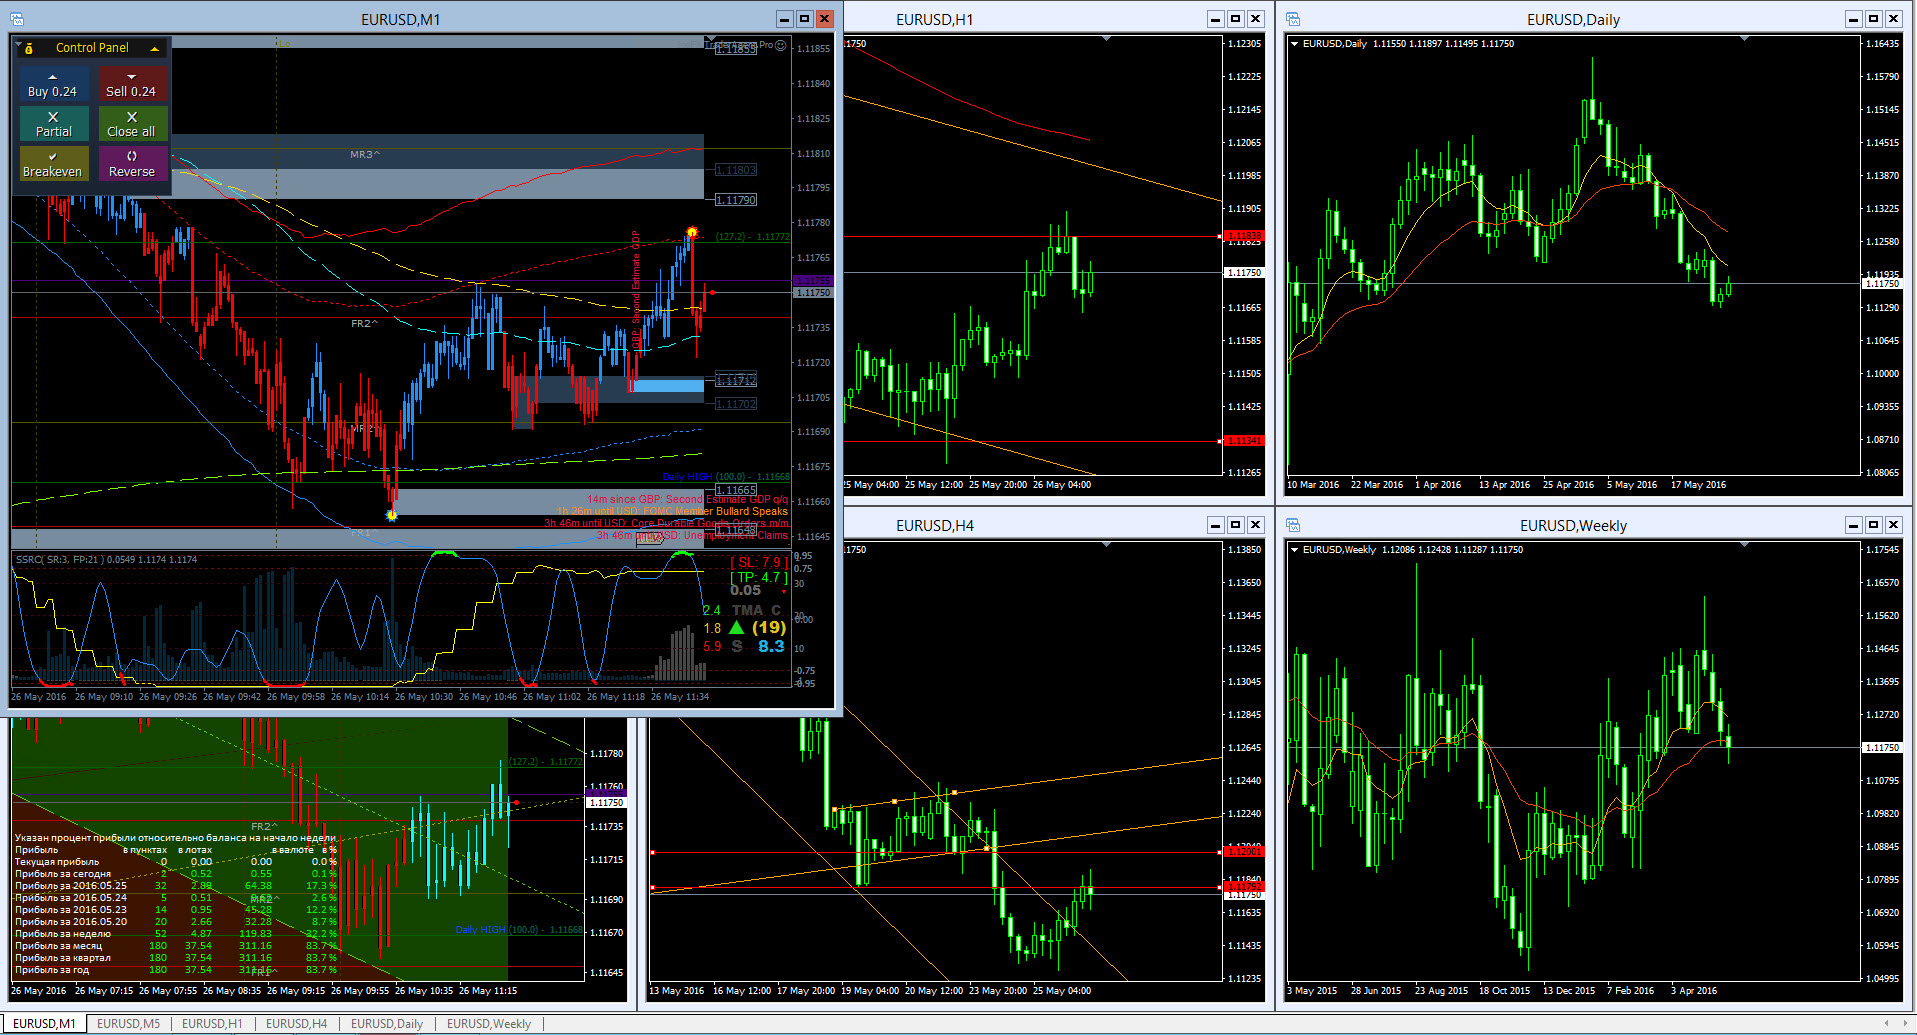Click the FOMC Member Bullard Speaks news line

(672, 511)
